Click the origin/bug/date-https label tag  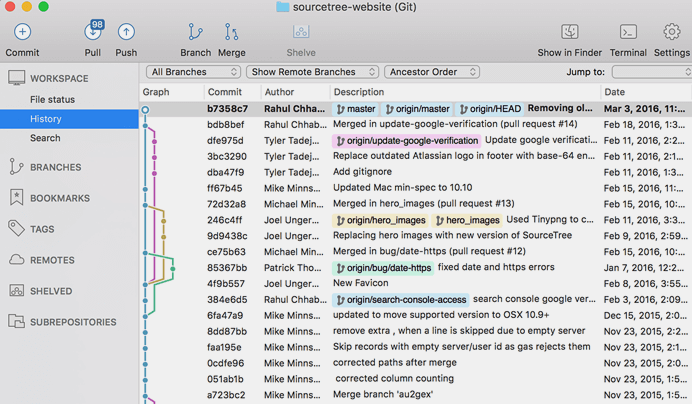point(383,268)
